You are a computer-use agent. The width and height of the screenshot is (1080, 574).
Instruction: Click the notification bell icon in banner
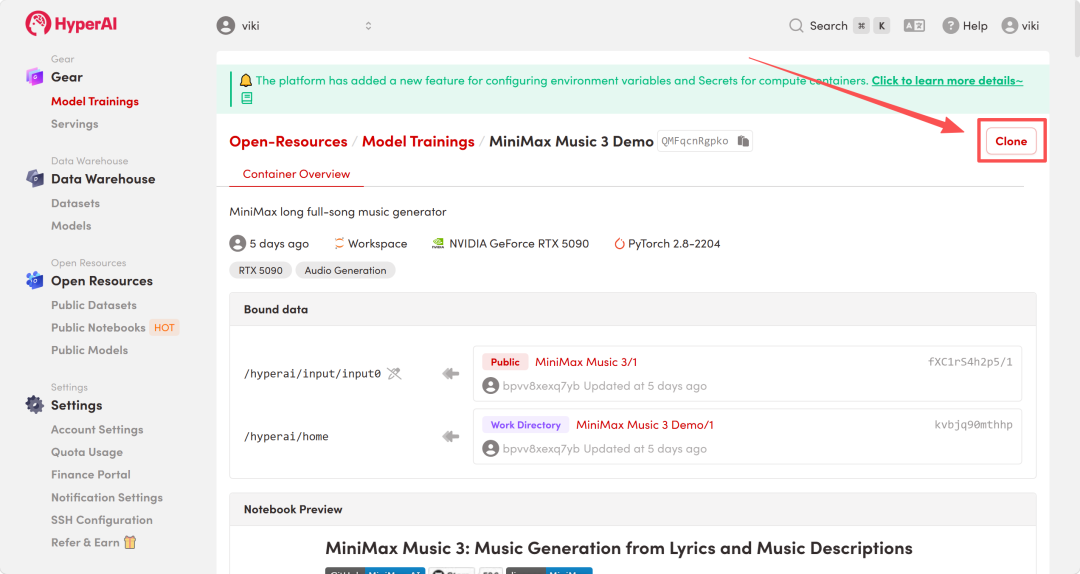[x=246, y=80]
